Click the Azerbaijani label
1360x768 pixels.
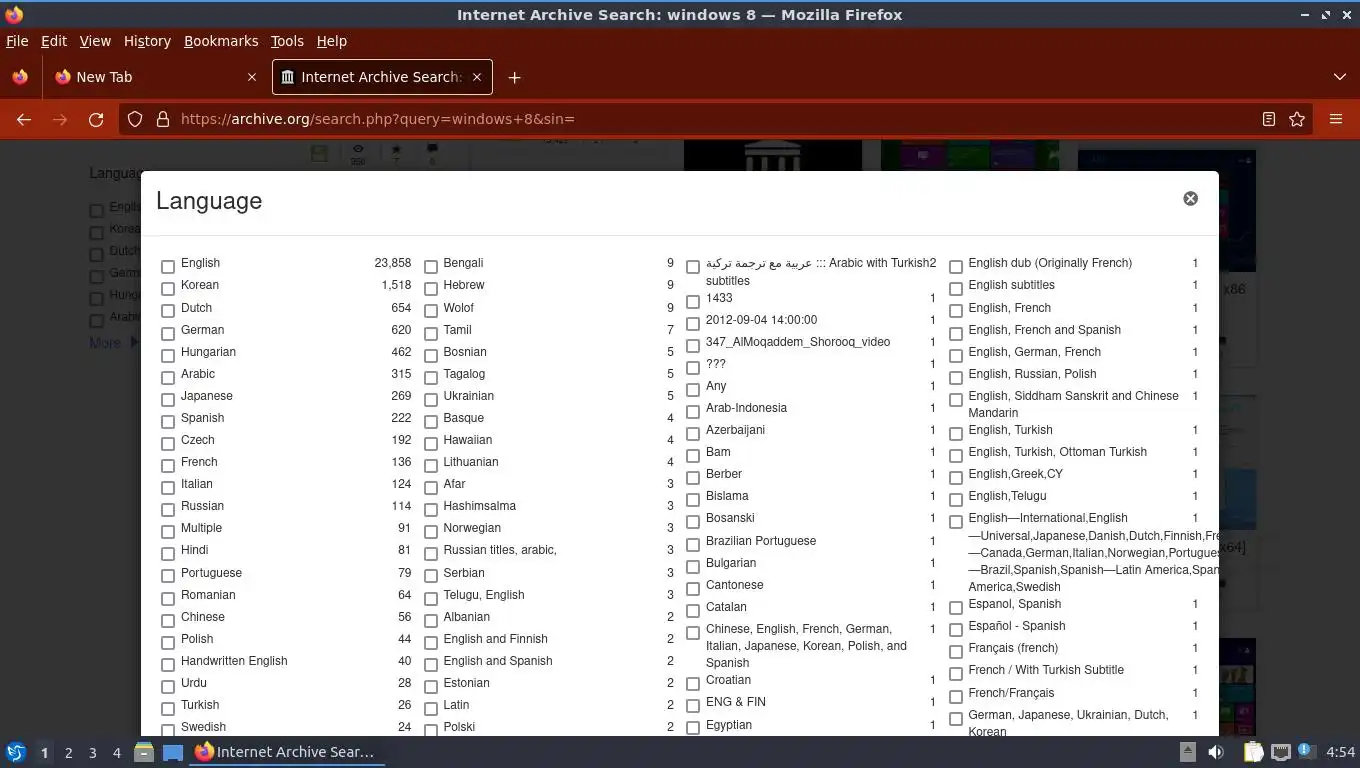[735, 430]
